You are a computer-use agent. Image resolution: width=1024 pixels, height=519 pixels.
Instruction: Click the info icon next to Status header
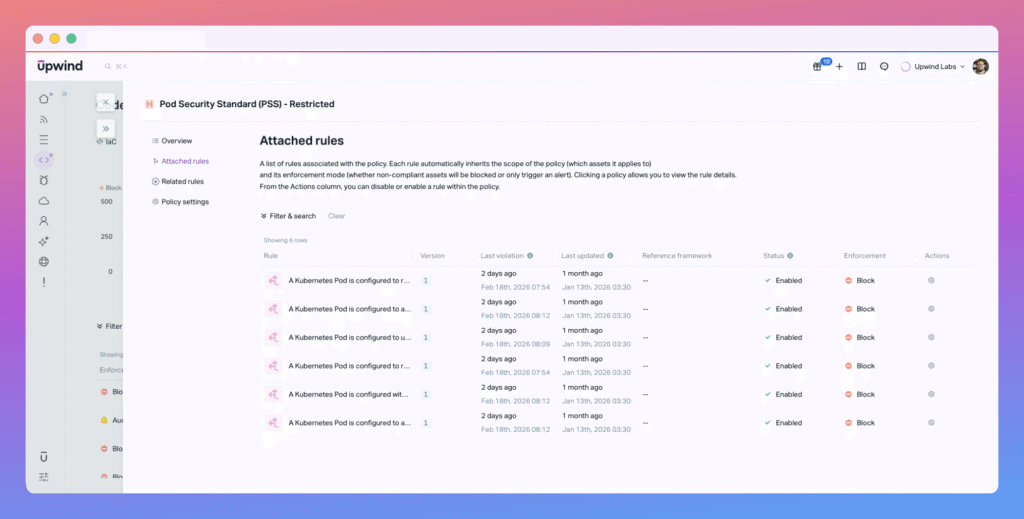pos(790,256)
